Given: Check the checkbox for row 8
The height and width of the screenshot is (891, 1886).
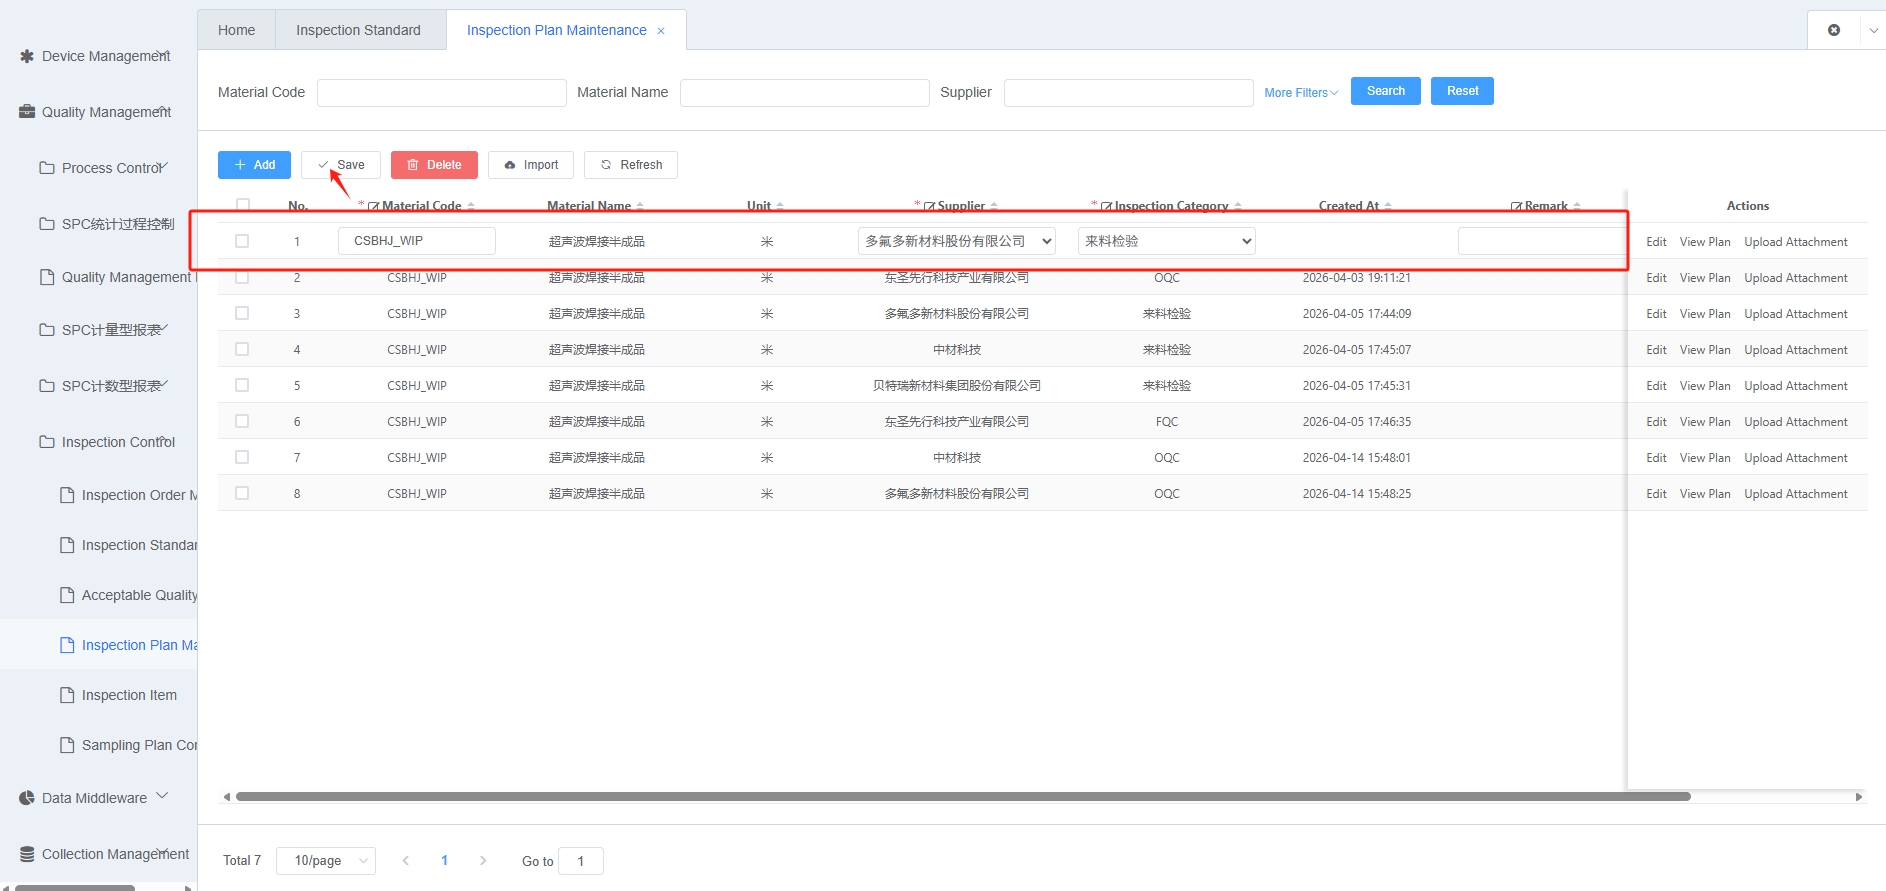Looking at the screenshot, I should click(x=242, y=493).
